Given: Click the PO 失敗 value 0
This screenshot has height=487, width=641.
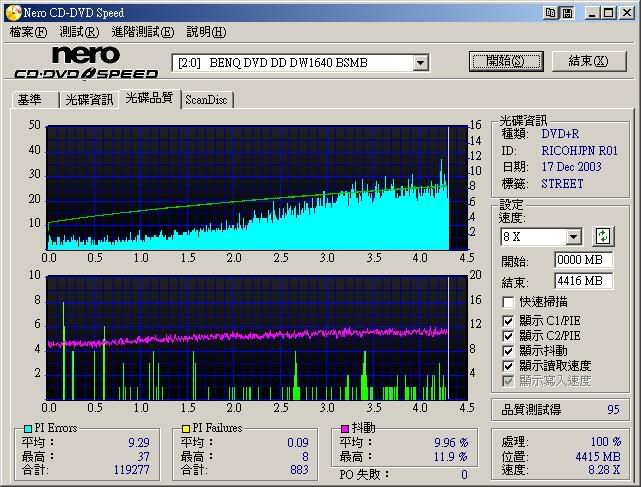Looking at the screenshot, I should coord(464,475).
